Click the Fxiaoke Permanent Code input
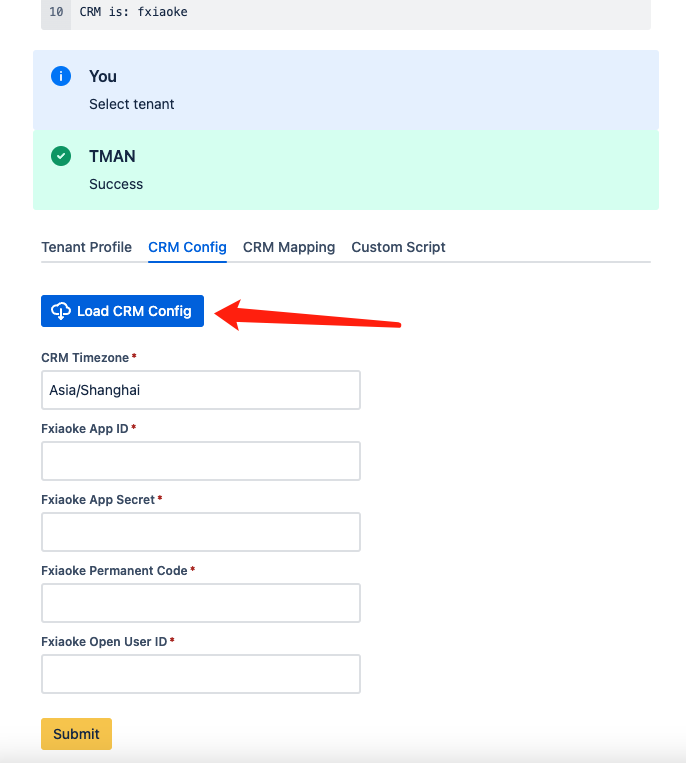The height and width of the screenshot is (763, 686). click(201, 603)
